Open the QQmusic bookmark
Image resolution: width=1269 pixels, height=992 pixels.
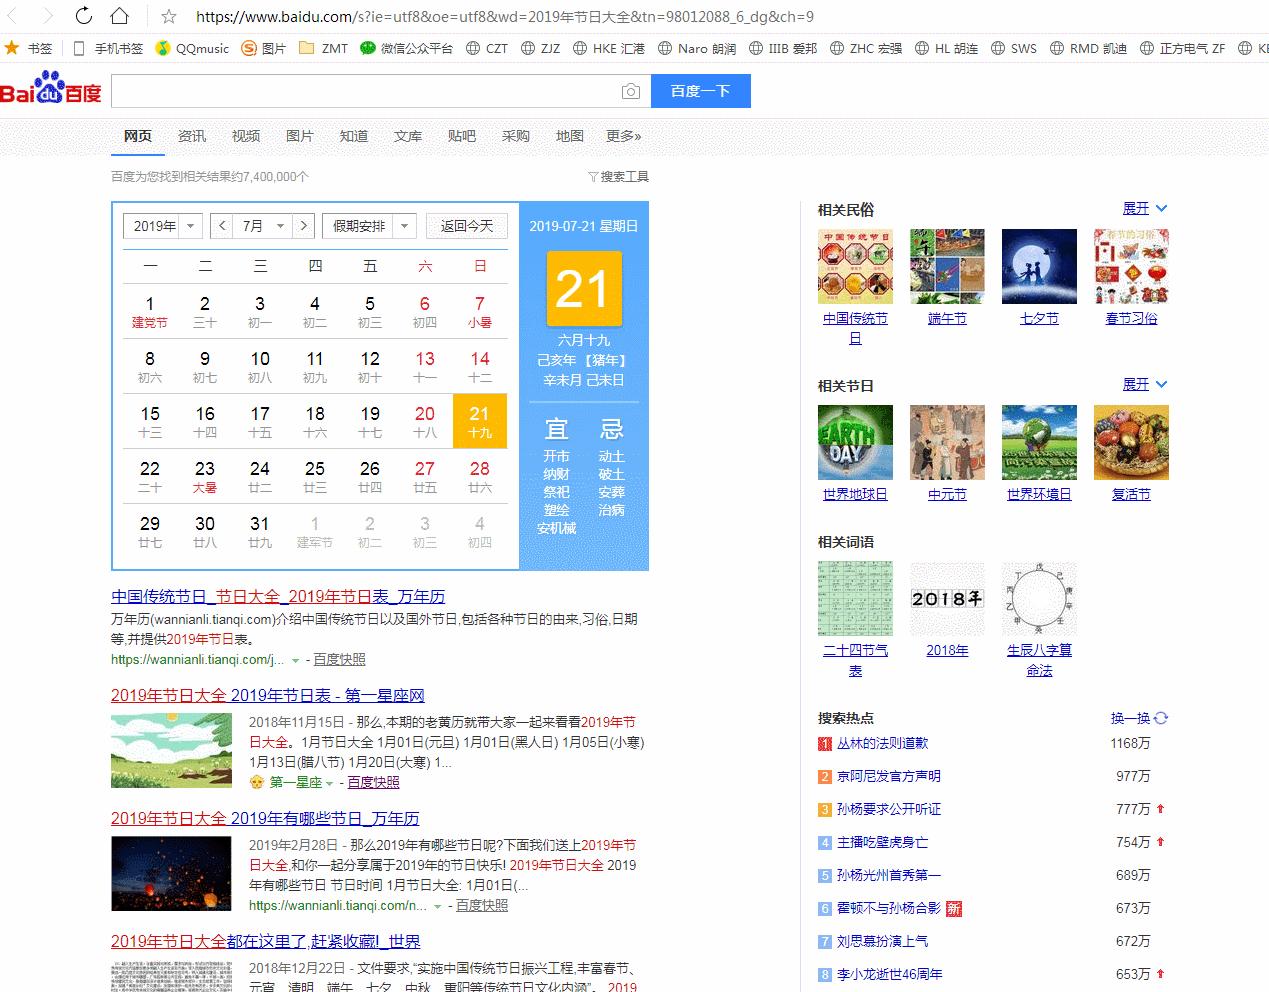pos(193,47)
